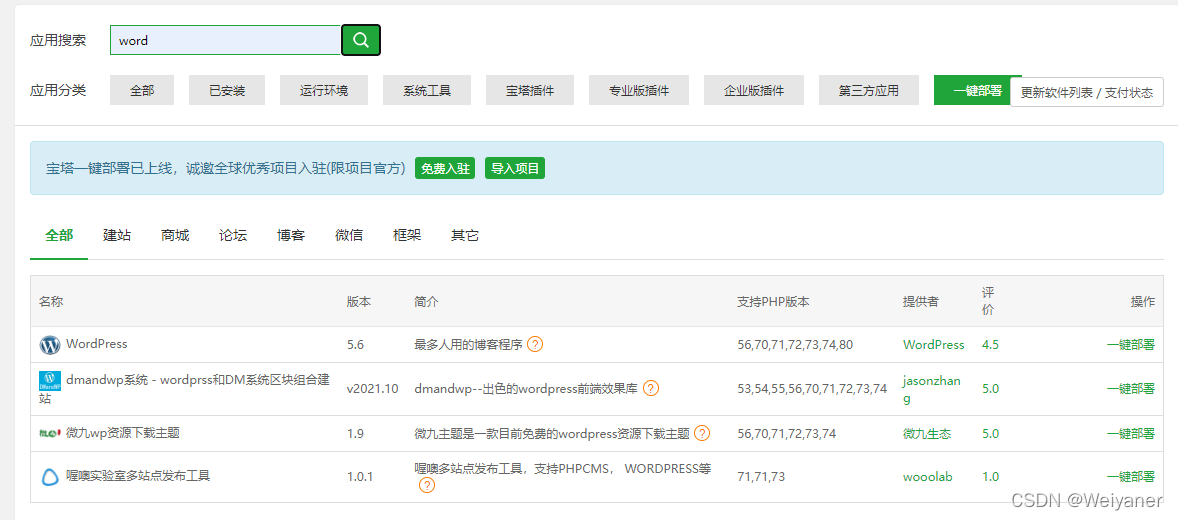Click 一键部署 link in dmandwp row
Image resolution: width=1178 pixels, height=520 pixels.
pos(1131,388)
